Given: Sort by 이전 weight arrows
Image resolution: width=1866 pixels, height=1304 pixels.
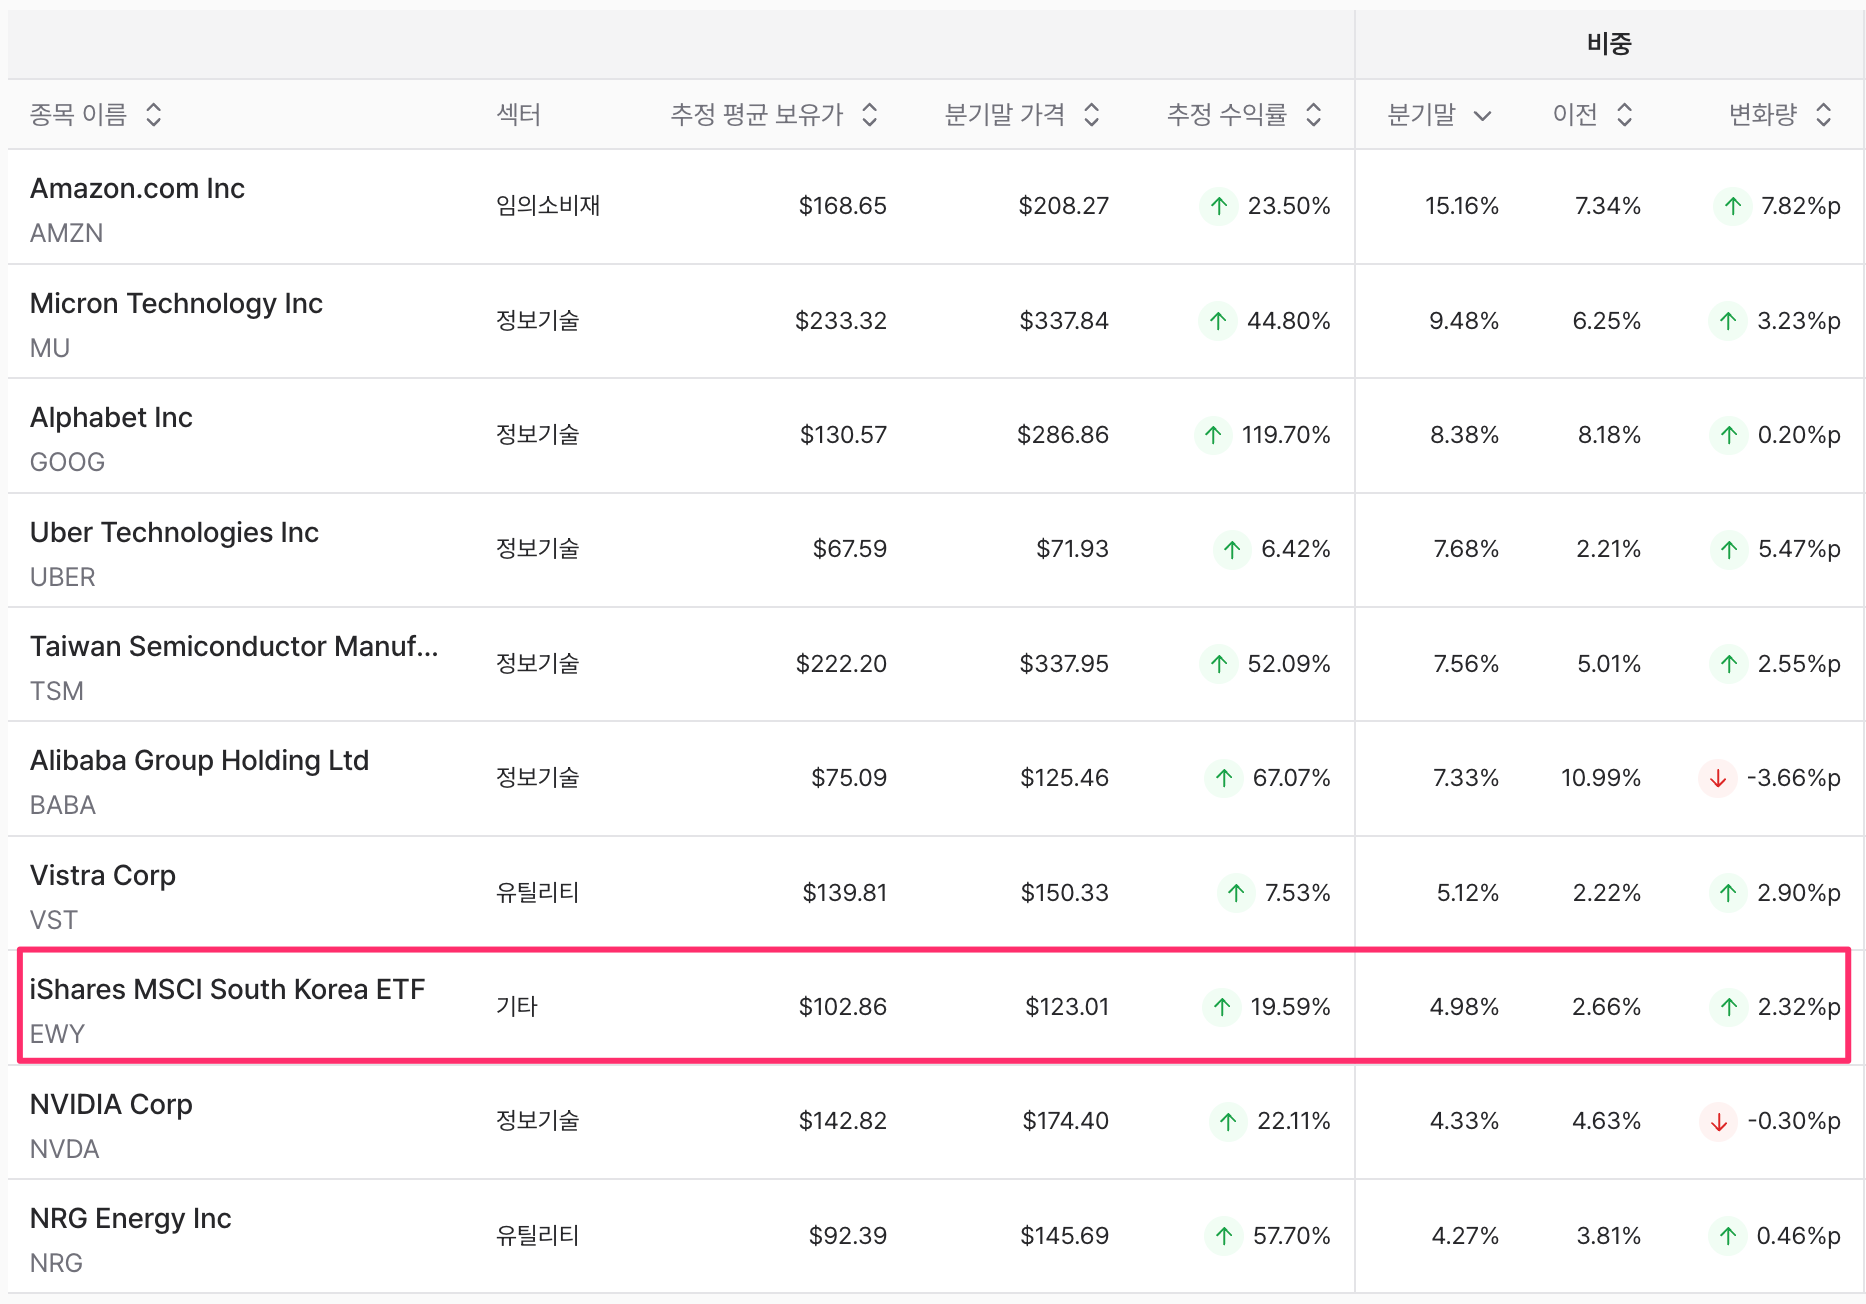Looking at the screenshot, I should 1625,115.
